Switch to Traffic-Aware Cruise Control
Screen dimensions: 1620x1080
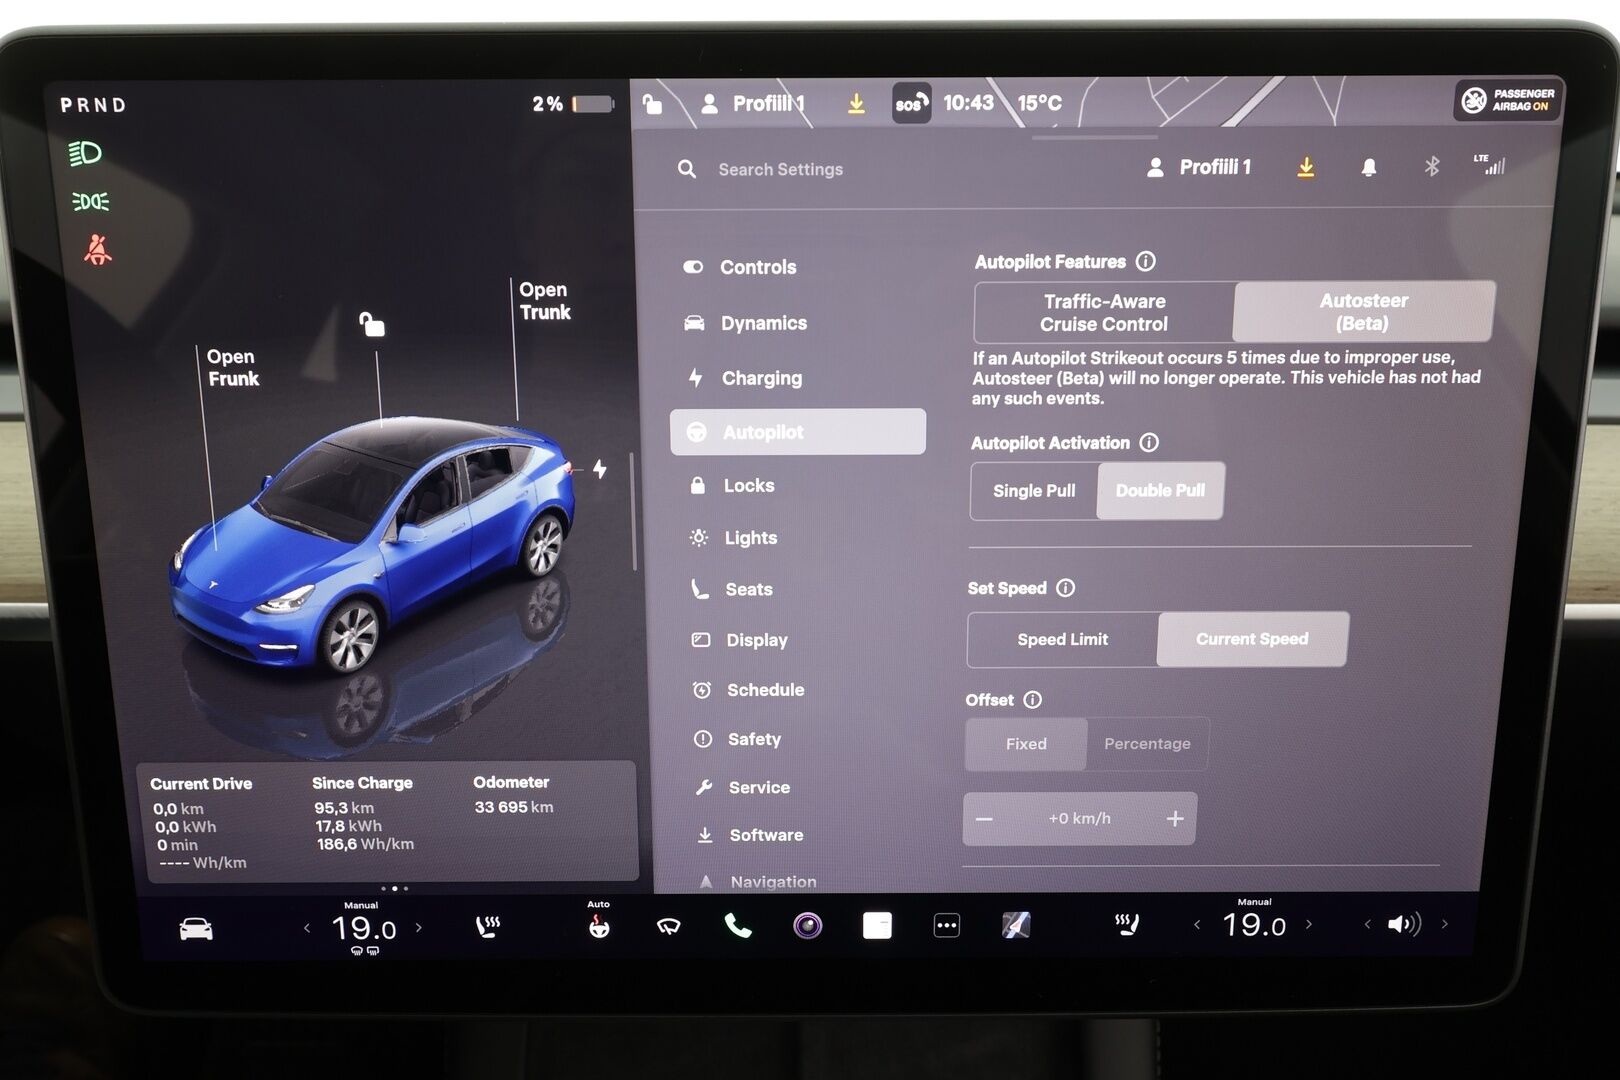1103,311
